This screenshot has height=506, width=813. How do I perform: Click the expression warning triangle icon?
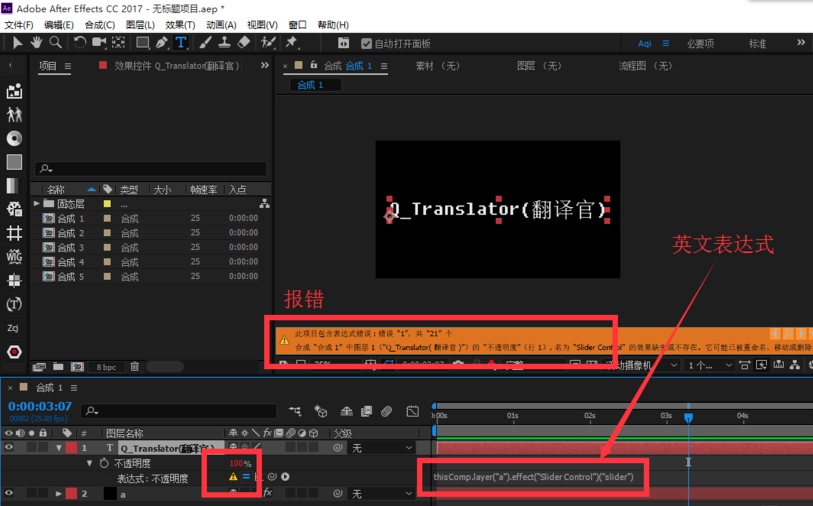click(233, 476)
